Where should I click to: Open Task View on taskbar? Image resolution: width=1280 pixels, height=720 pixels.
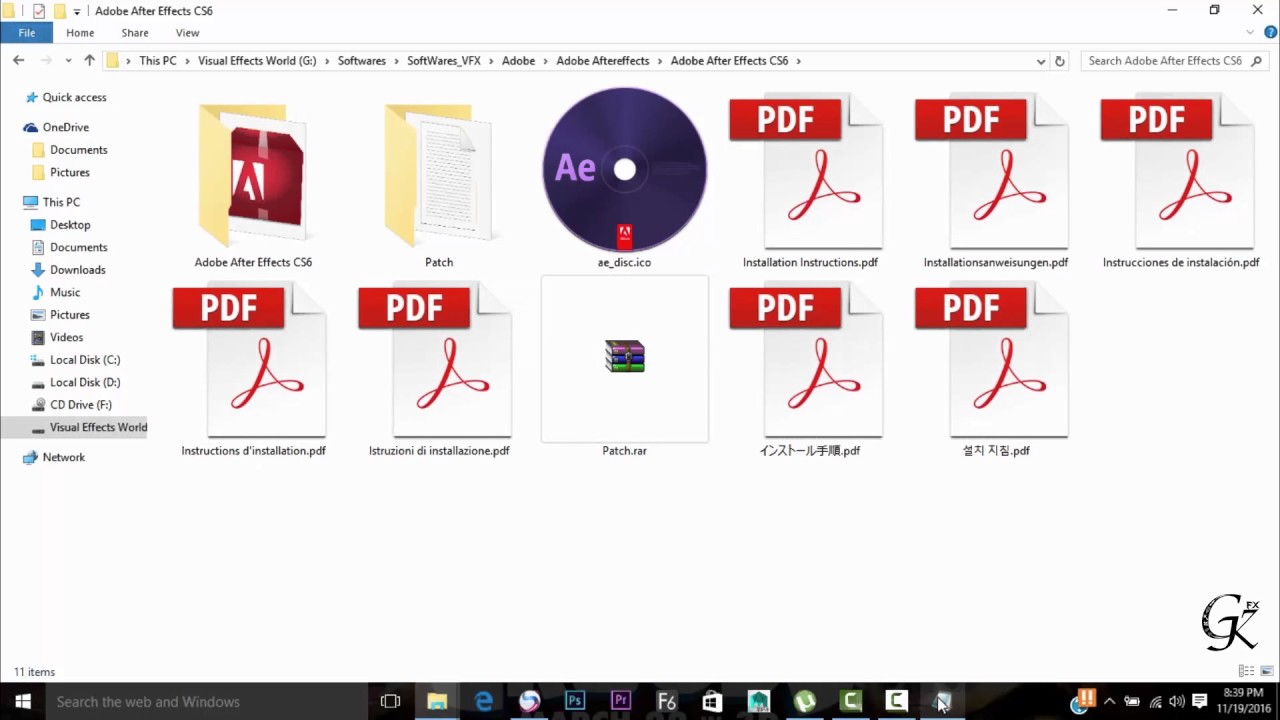[390, 702]
